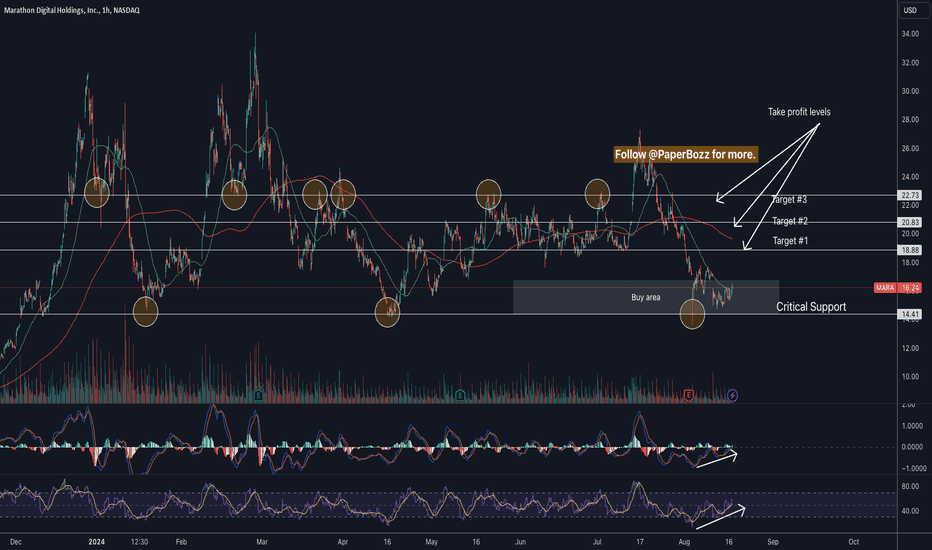The width and height of the screenshot is (932, 550).
Task: Click the 2024 label on time axis
Action: (96, 542)
